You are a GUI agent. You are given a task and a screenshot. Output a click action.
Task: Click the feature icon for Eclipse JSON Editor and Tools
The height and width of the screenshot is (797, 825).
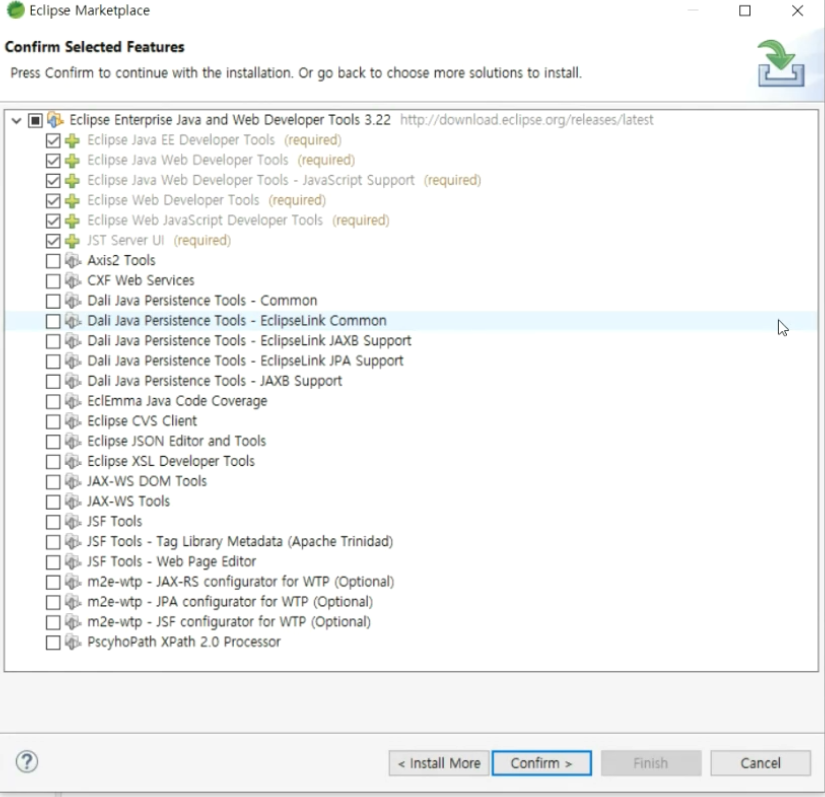pos(73,441)
